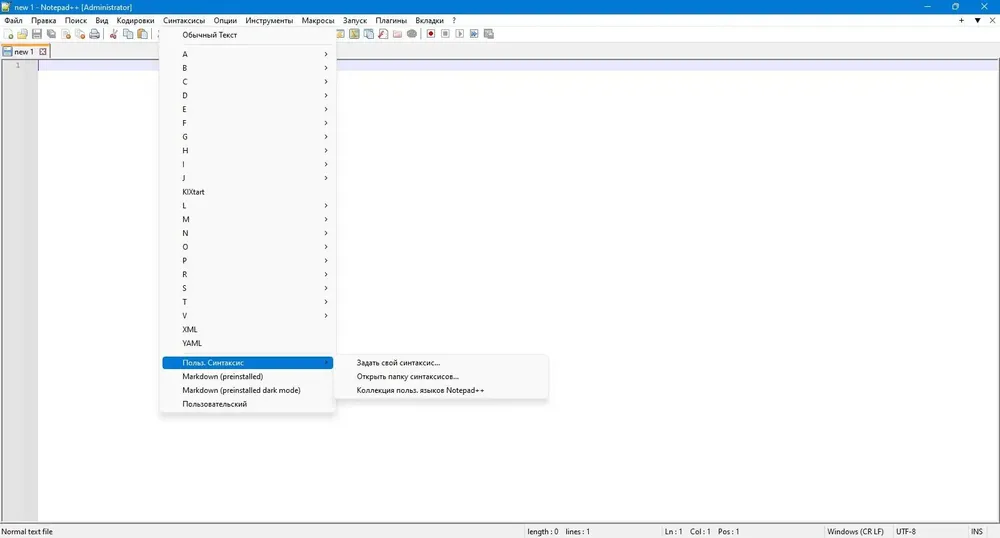Toggle the file monitoring eye icon
Image resolution: width=1000 pixels, height=538 pixels.
point(412,34)
